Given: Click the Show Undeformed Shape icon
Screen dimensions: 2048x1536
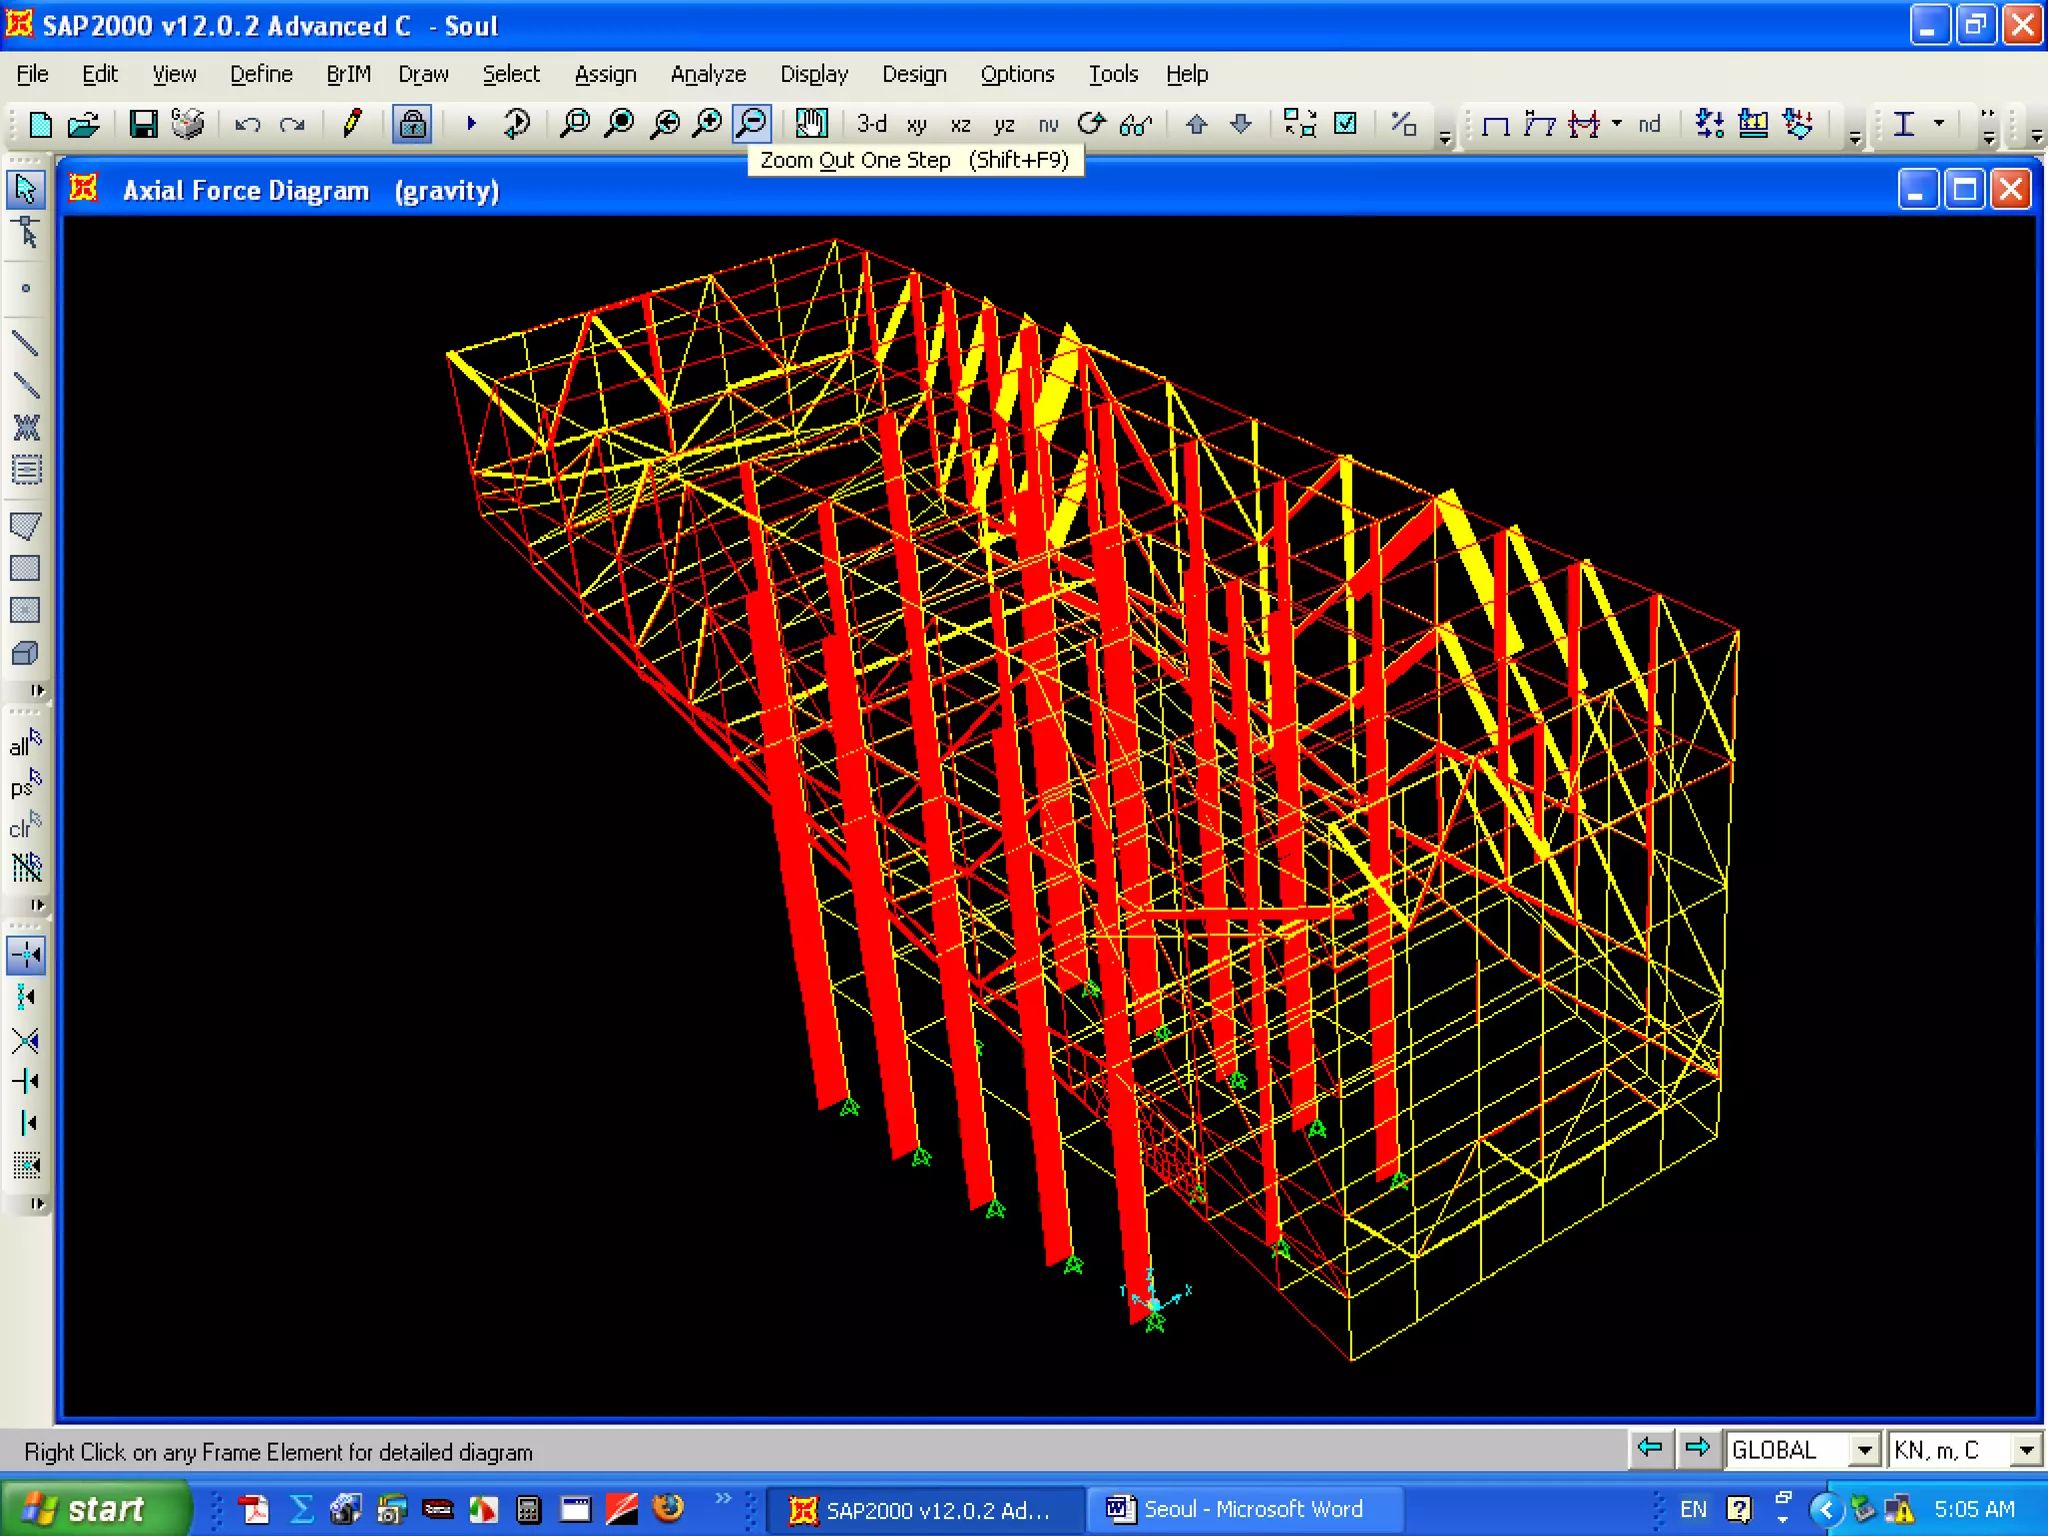Looking at the screenshot, I should point(1495,124).
